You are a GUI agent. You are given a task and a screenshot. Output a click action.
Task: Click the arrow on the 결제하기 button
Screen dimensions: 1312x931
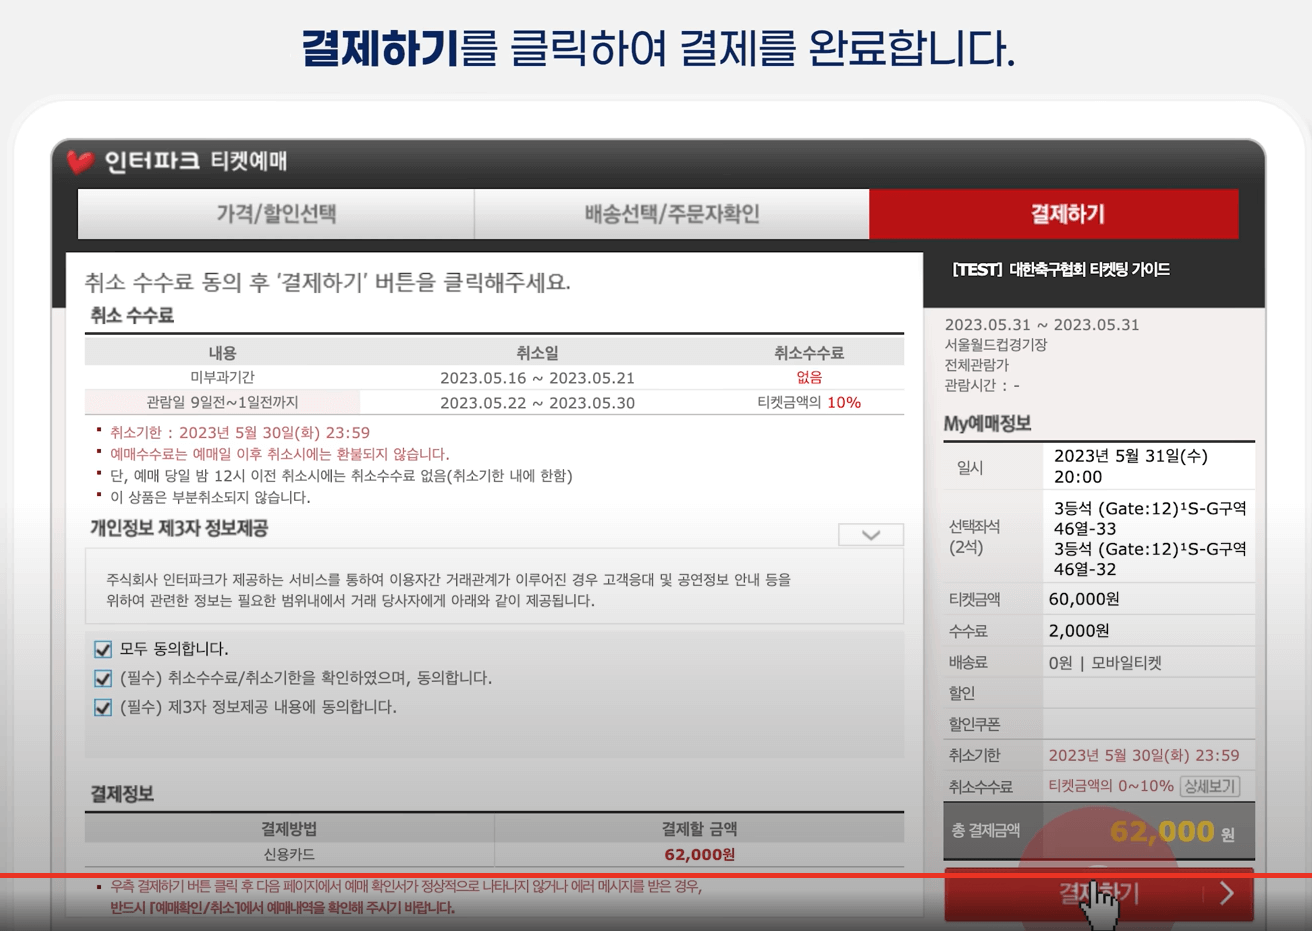click(x=1227, y=893)
